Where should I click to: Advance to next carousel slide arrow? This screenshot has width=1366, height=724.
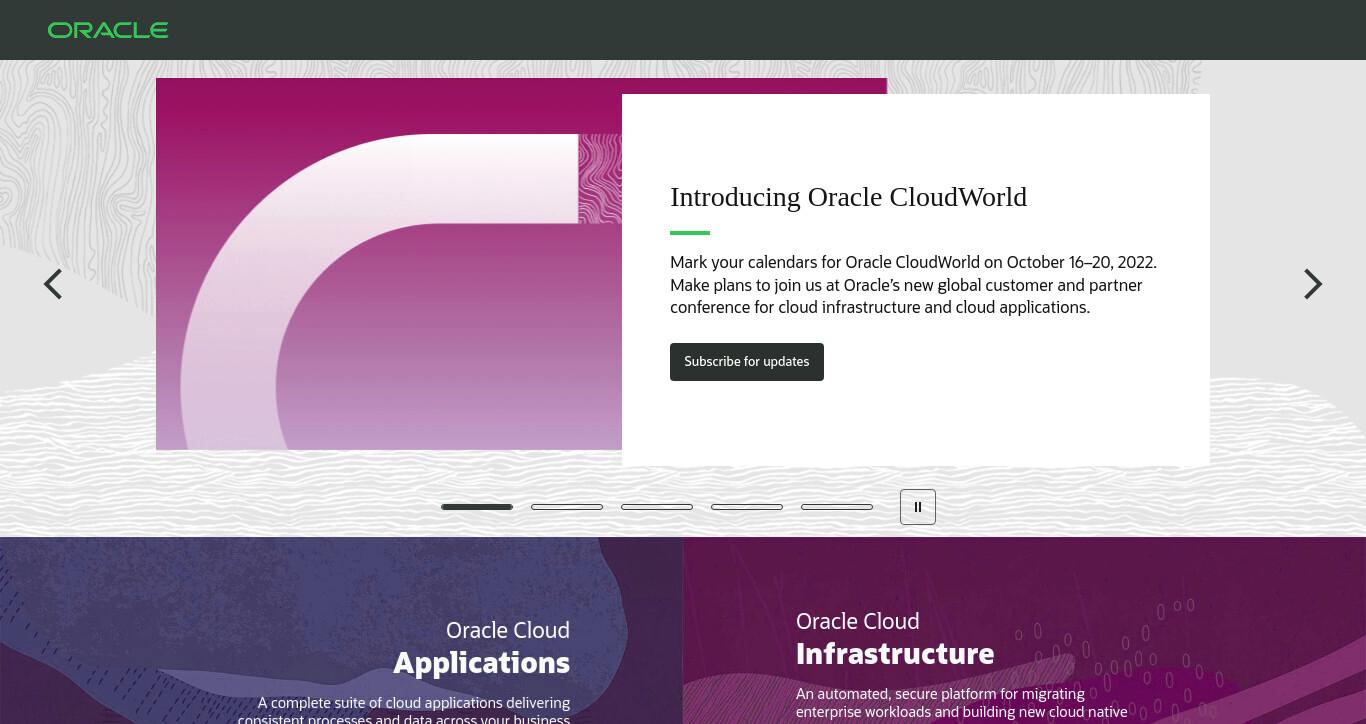pyautogui.click(x=1313, y=284)
